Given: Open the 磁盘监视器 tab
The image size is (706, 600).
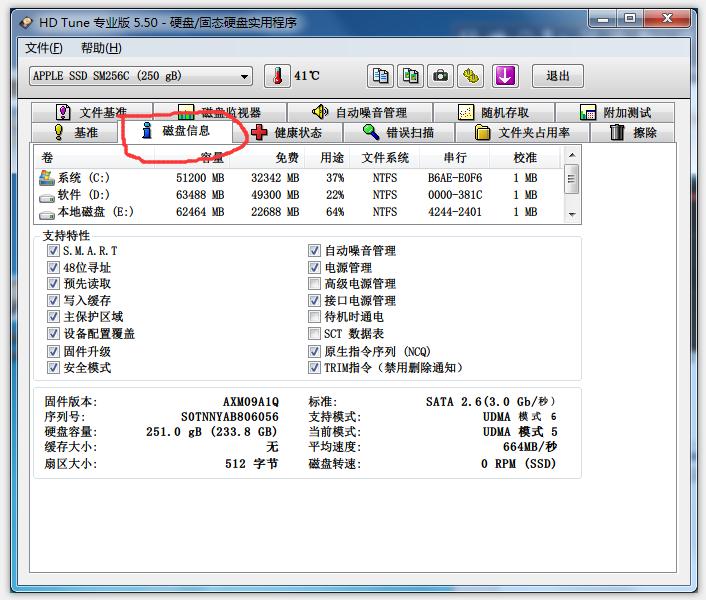Looking at the screenshot, I should (220, 112).
